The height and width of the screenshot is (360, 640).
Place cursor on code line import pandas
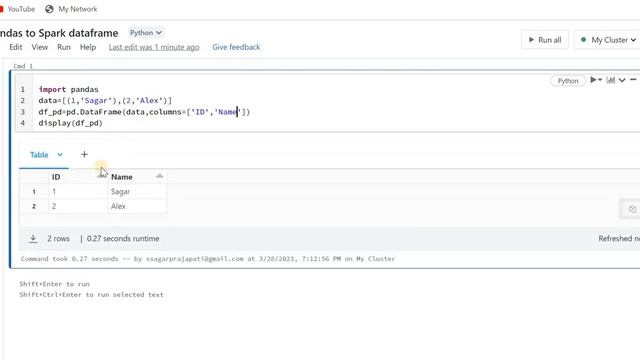pos(69,89)
